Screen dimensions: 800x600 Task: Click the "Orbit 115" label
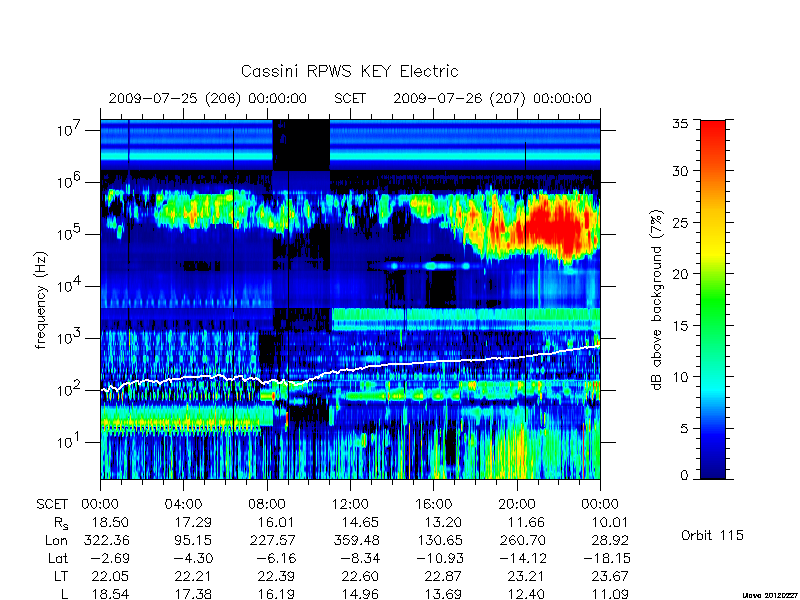coord(712,535)
